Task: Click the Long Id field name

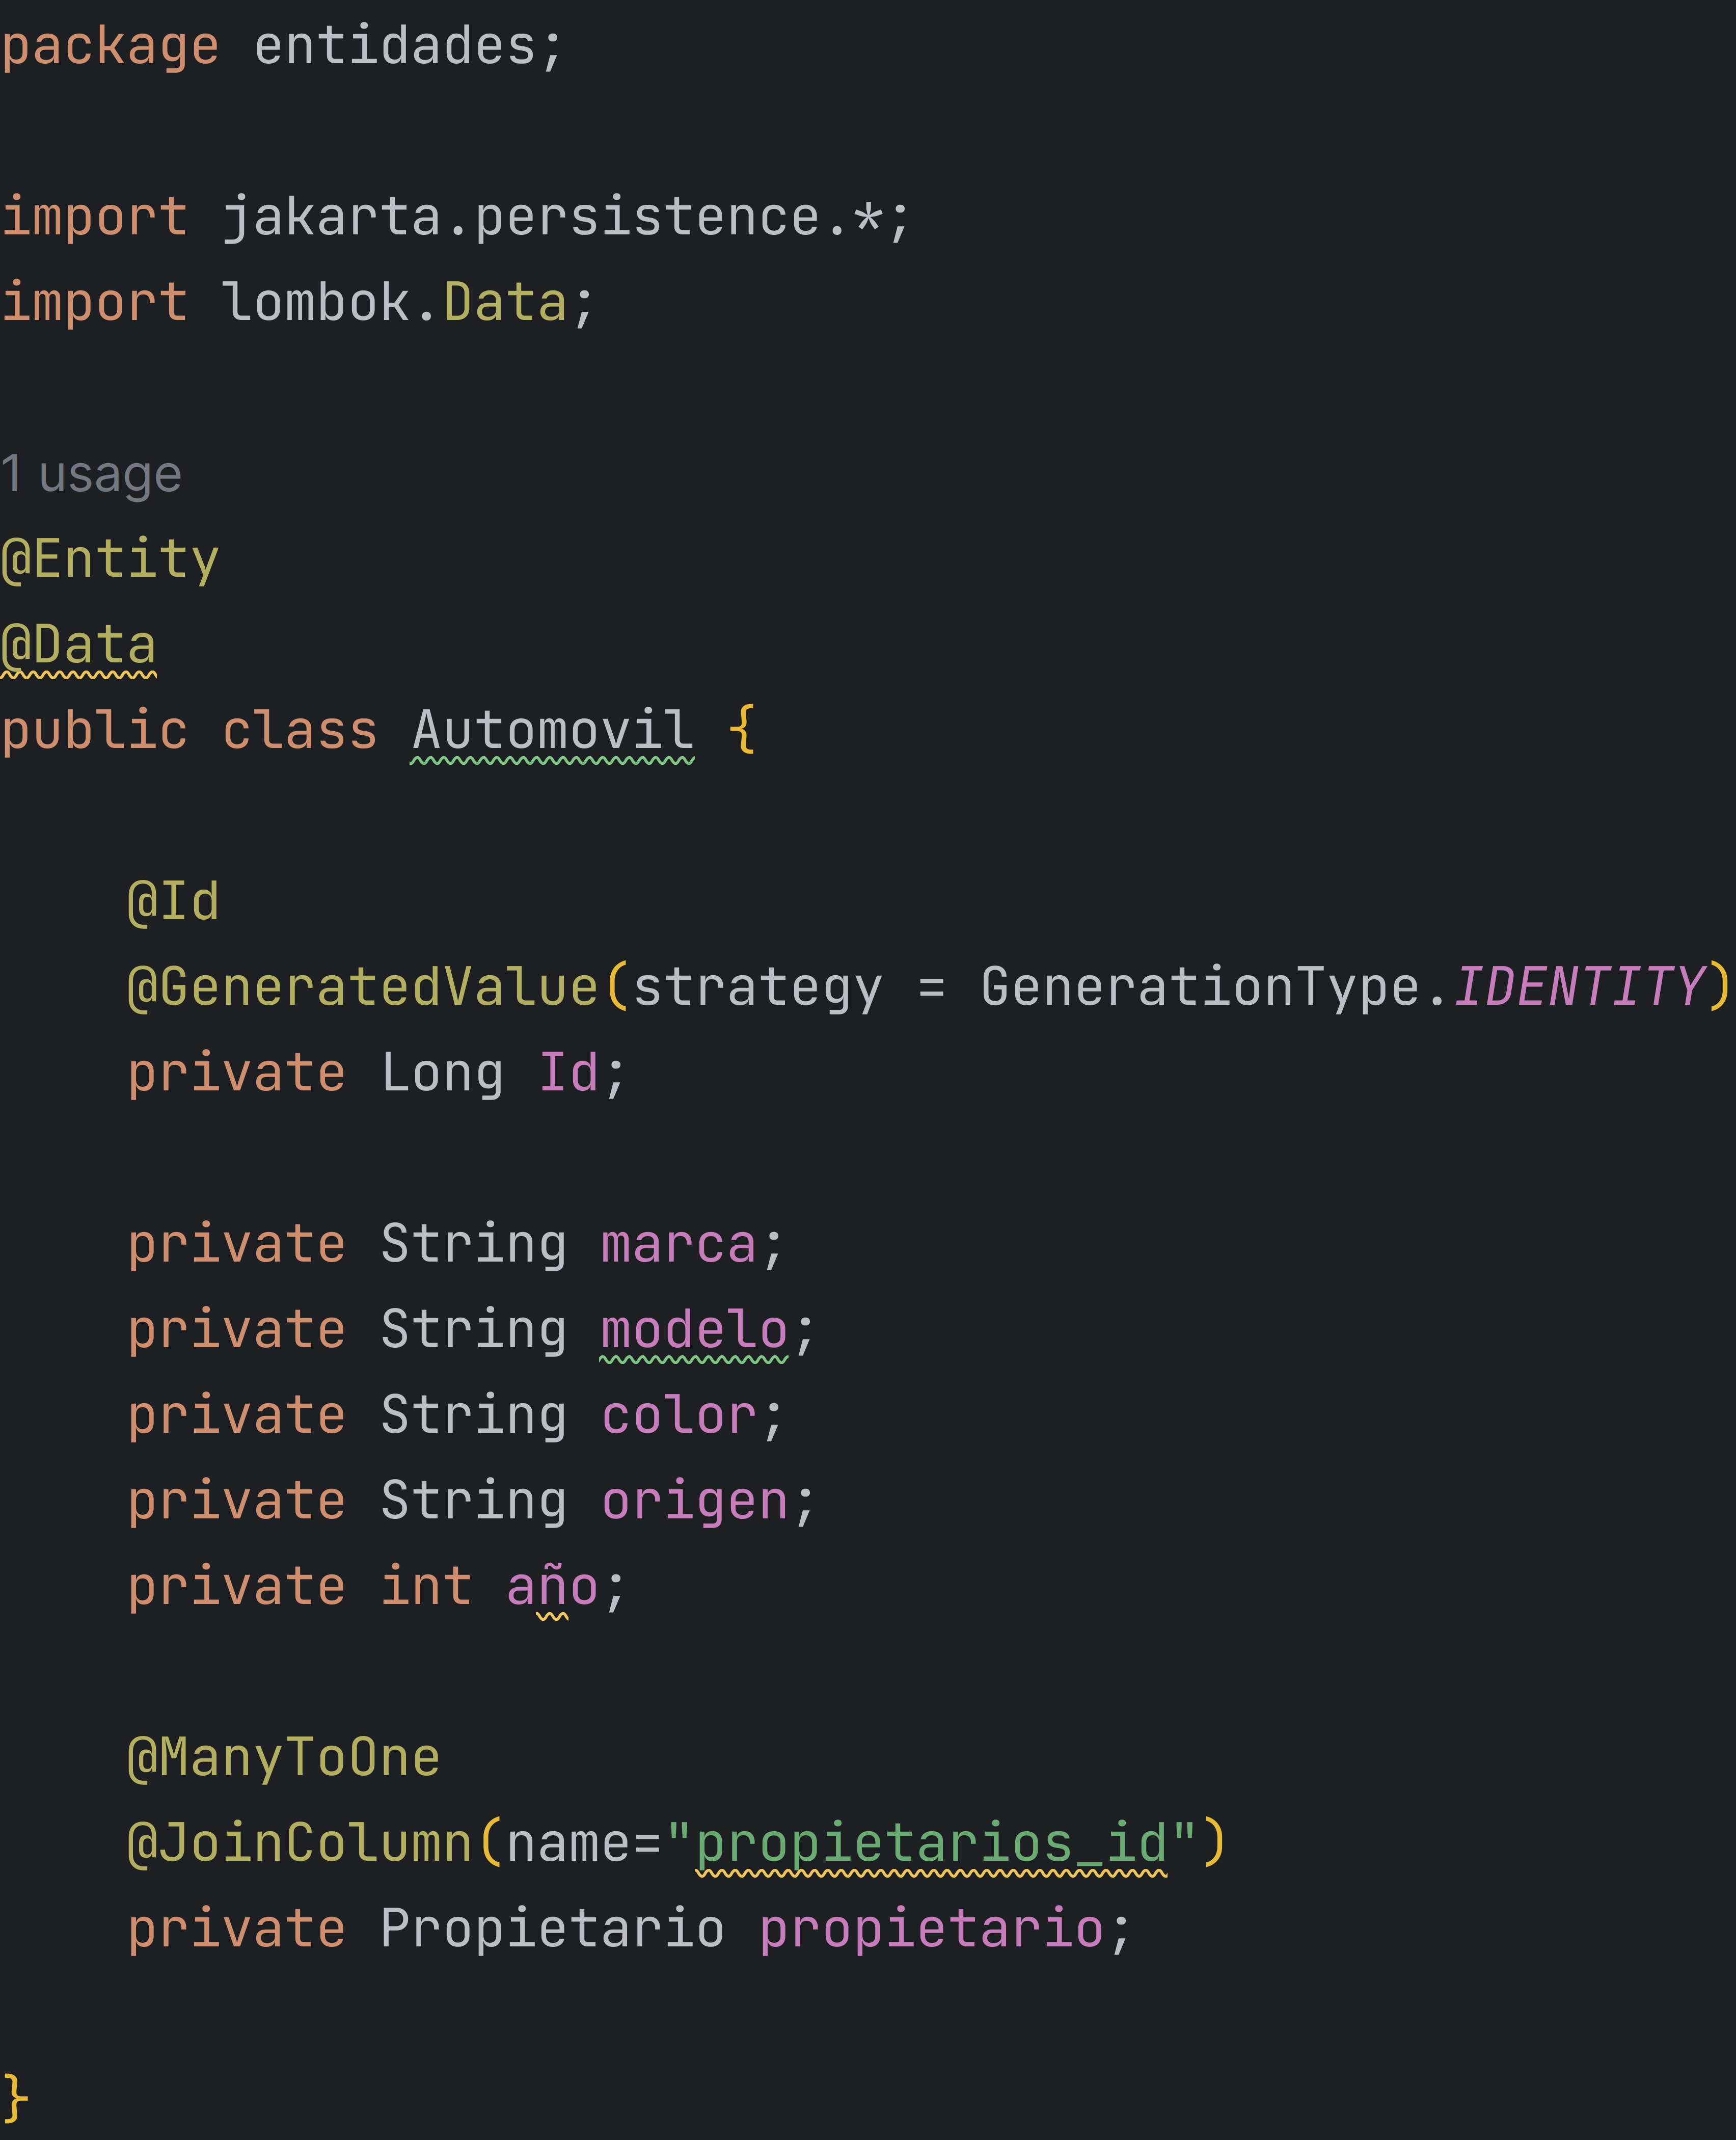Action: coord(568,1074)
